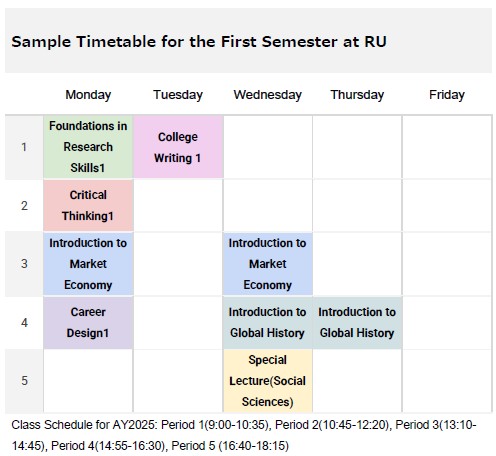
Task: Click the empty Friday period 1 cell
Action: coord(447,147)
